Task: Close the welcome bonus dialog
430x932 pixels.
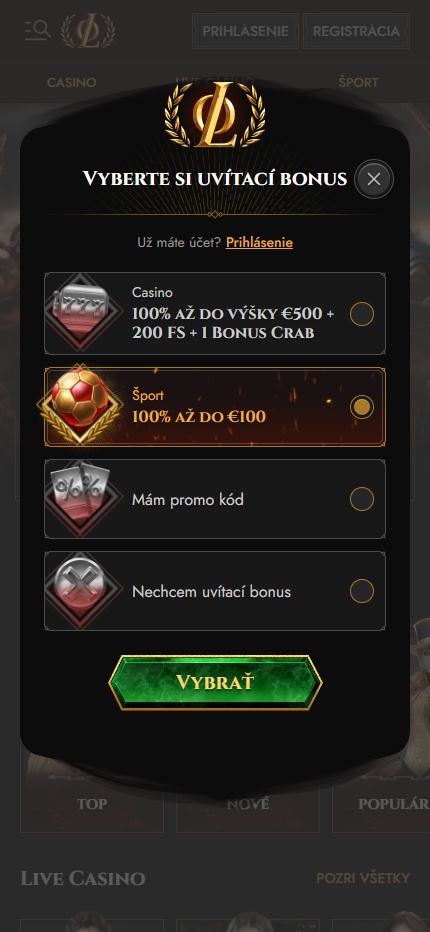Action: pyautogui.click(x=373, y=179)
